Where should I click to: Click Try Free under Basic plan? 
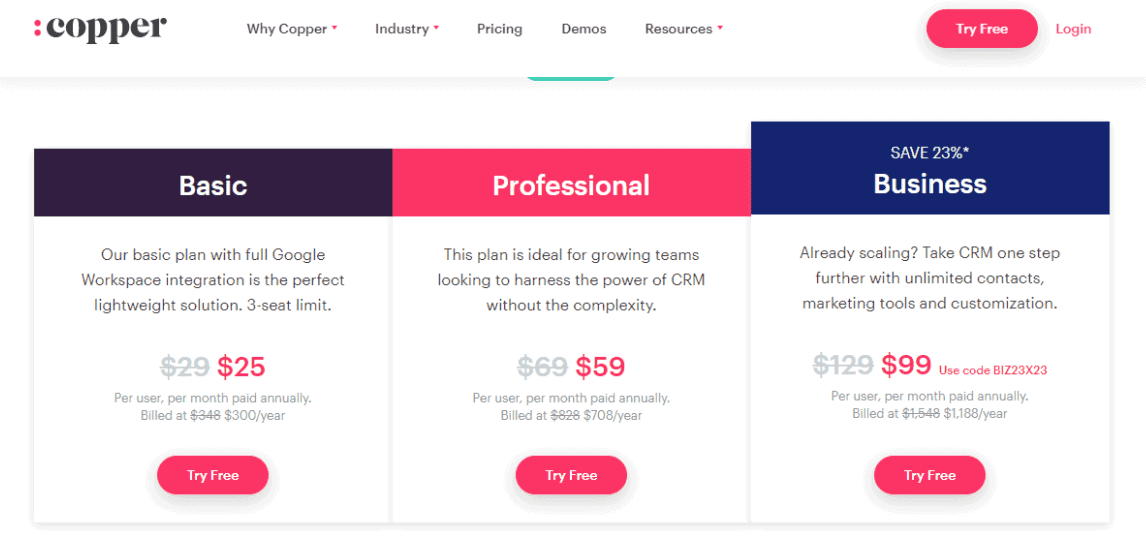pos(213,475)
